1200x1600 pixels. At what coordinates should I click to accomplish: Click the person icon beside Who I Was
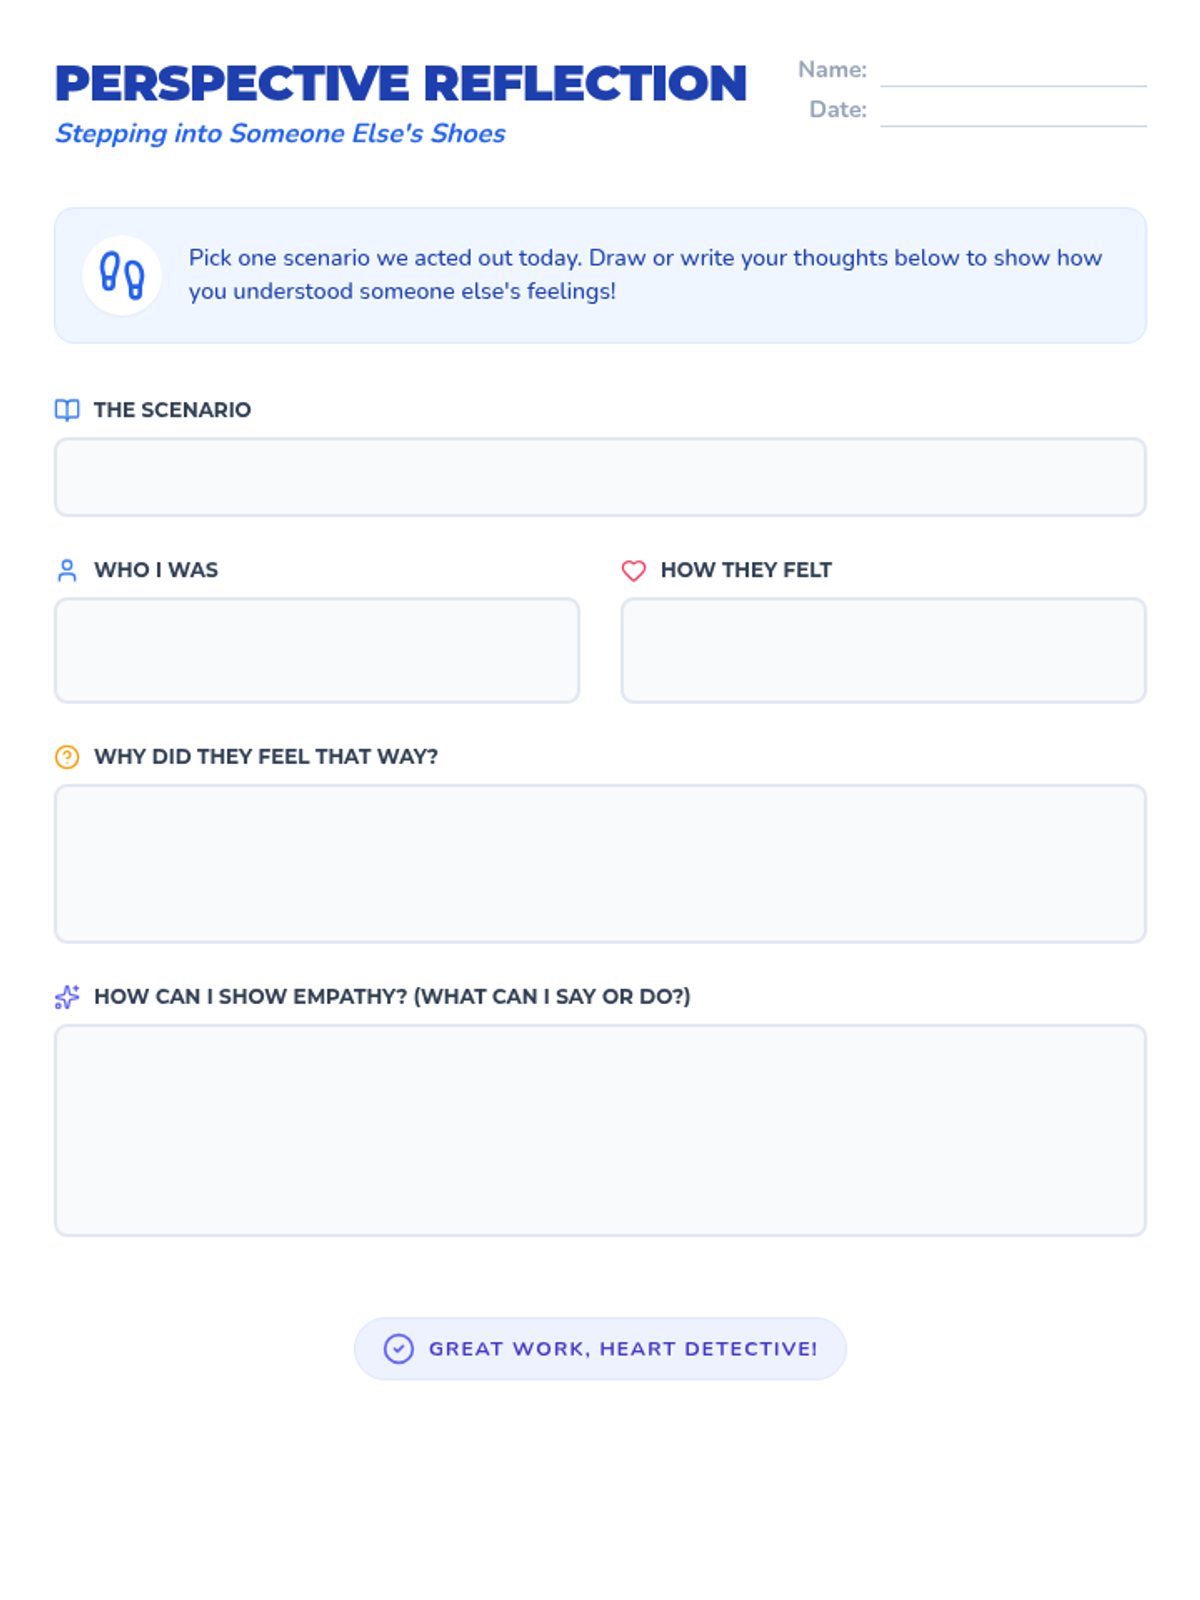(67, 570)
